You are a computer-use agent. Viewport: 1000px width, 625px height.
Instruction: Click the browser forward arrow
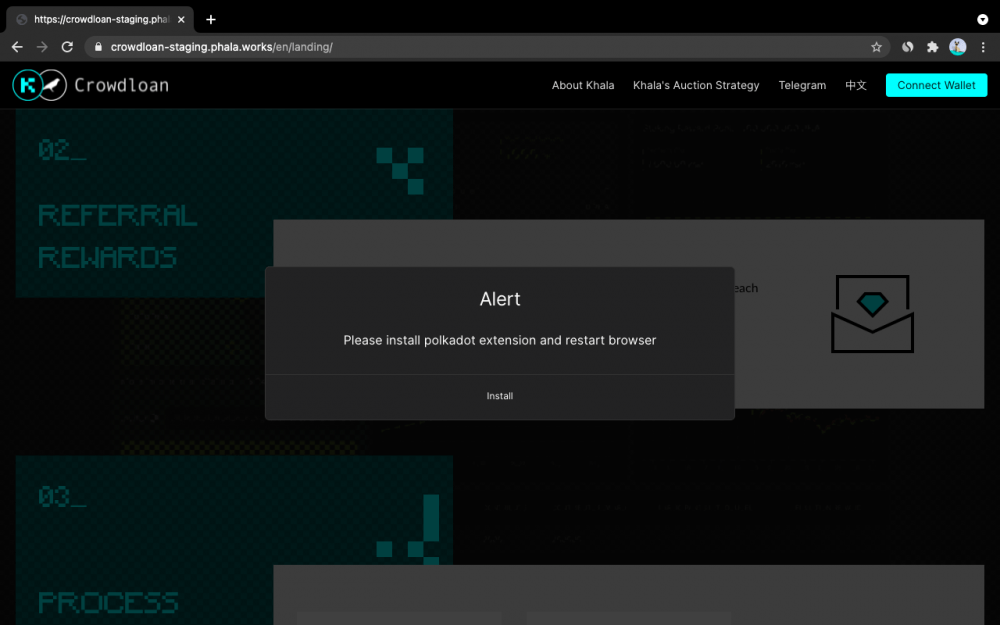[42, 47]
